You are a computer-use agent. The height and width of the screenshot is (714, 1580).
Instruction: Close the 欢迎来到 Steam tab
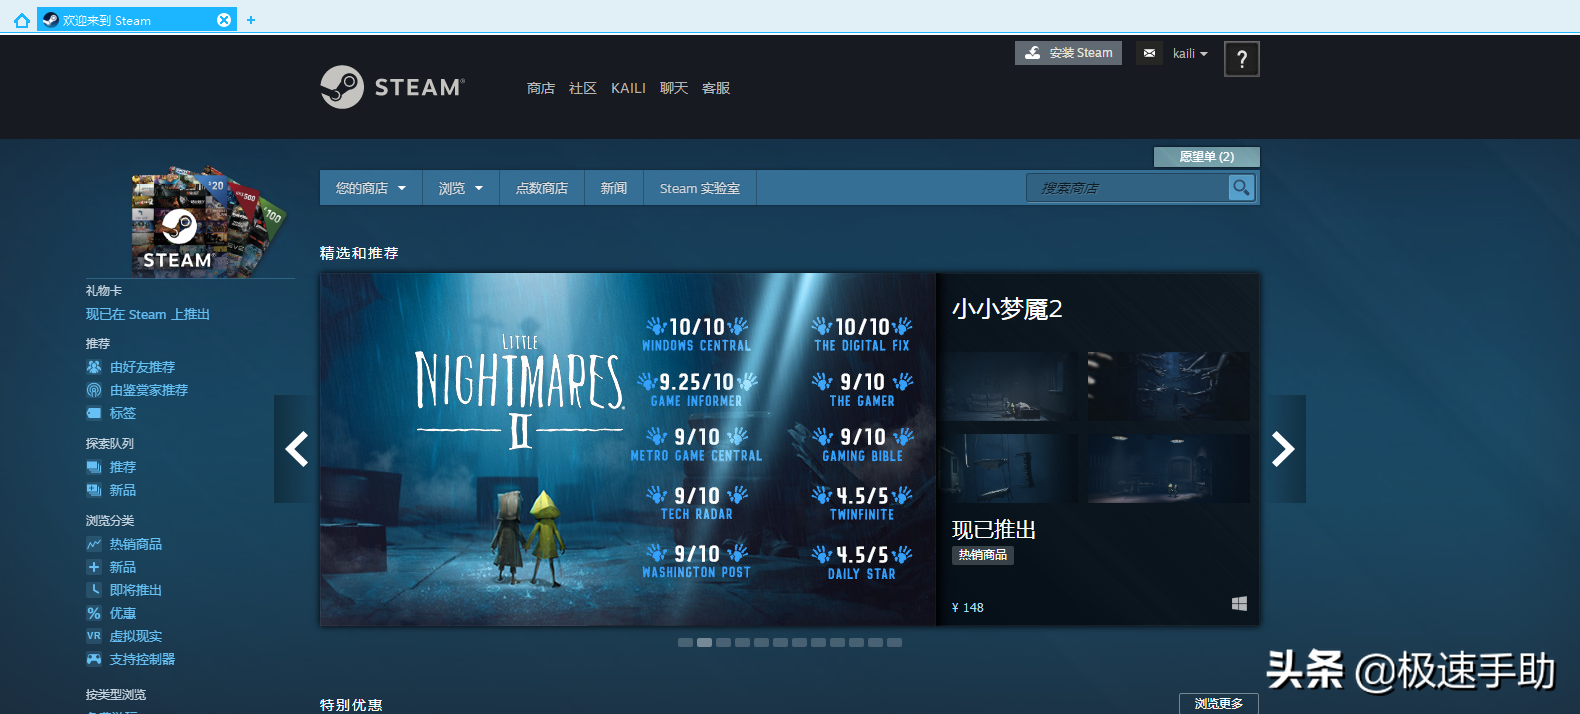(224, 20)
